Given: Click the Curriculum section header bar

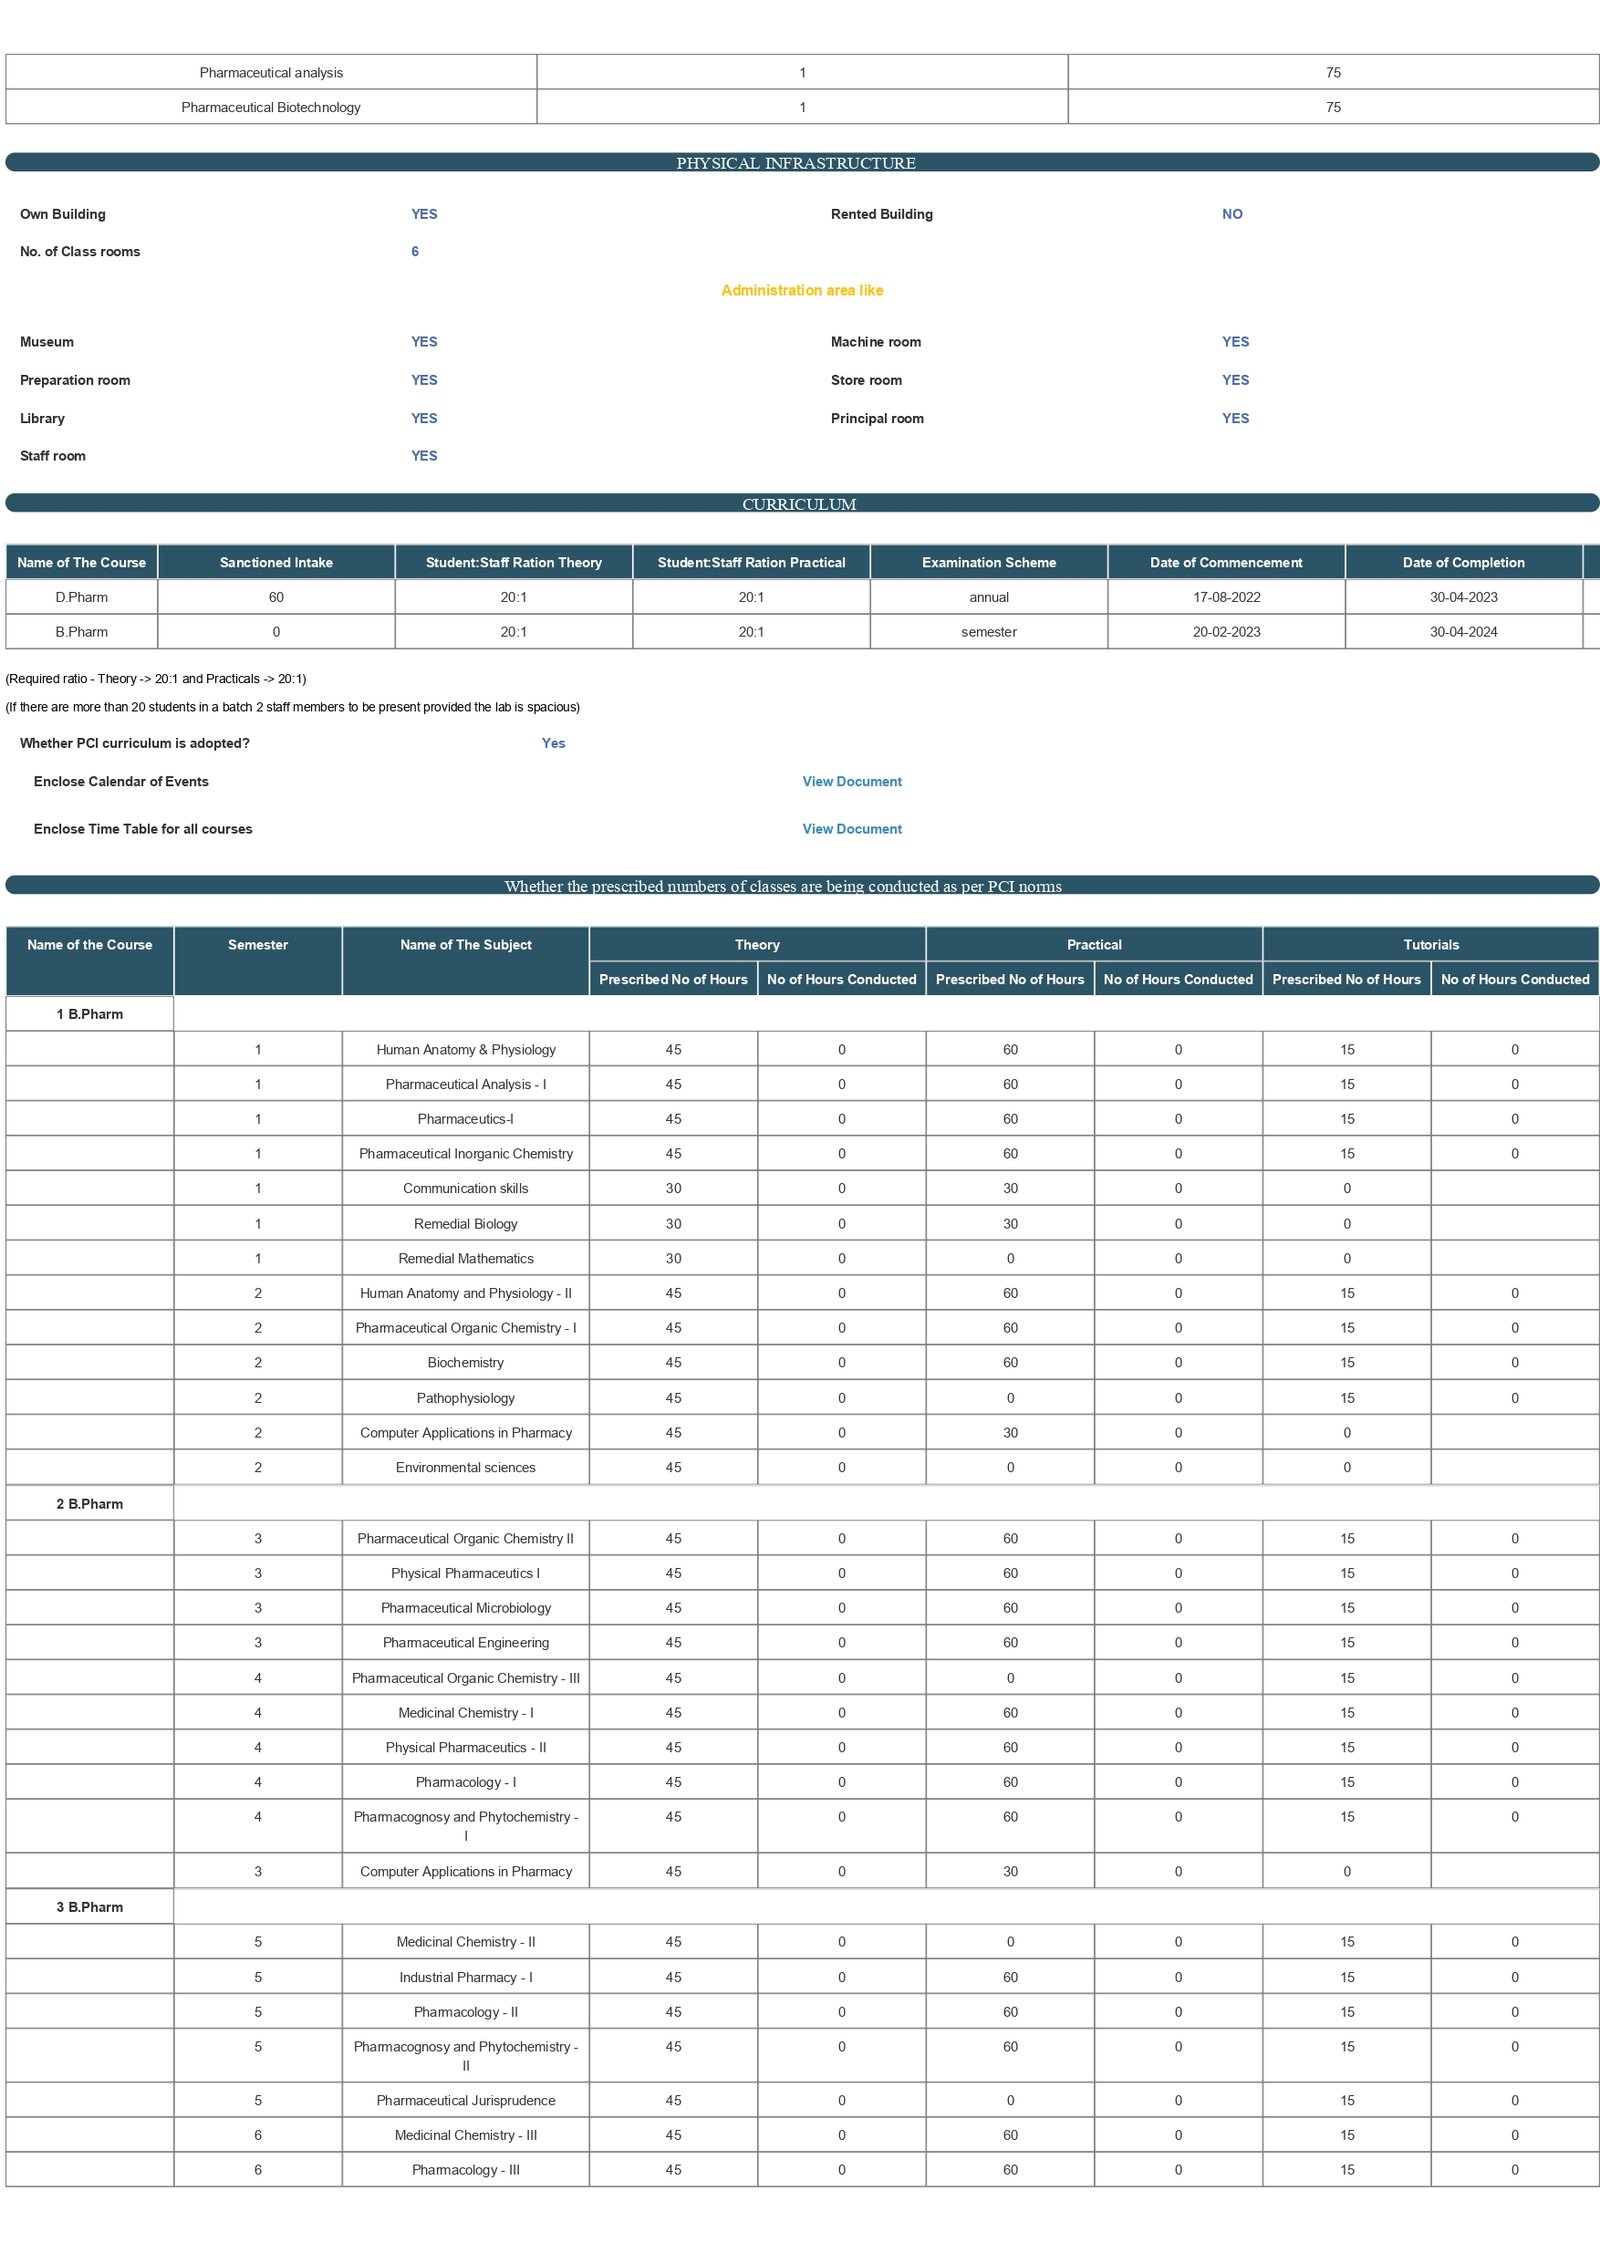Looking at the screenshot, I should pos(800,503).
